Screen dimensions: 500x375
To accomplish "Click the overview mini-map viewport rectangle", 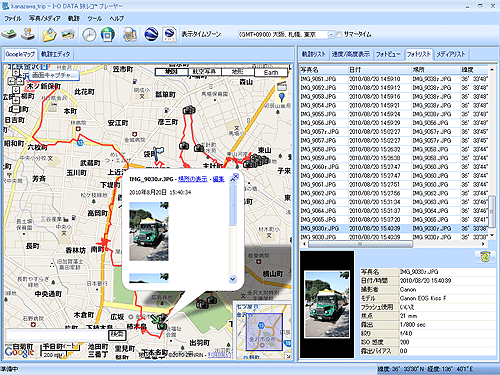I will 264,332.
